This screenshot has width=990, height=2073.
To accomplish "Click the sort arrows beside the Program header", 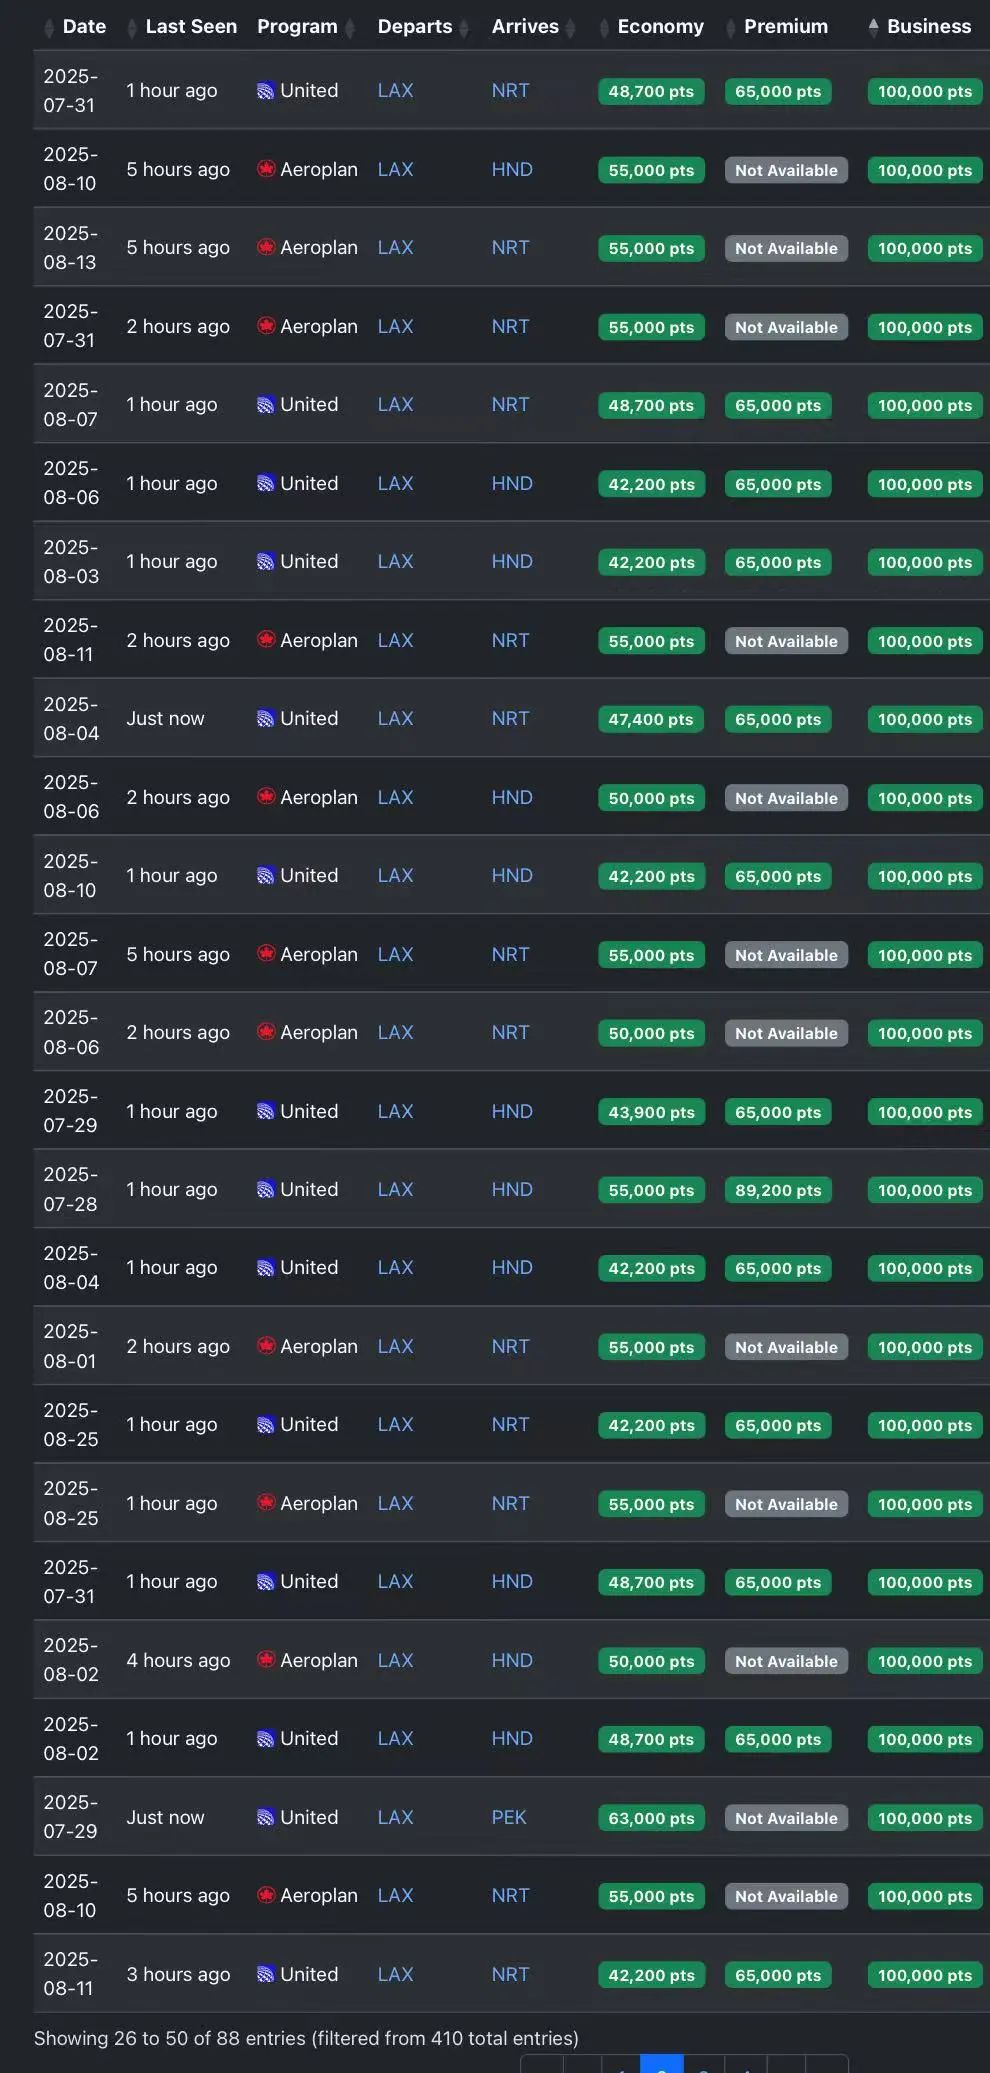I will tap(350, 28).
